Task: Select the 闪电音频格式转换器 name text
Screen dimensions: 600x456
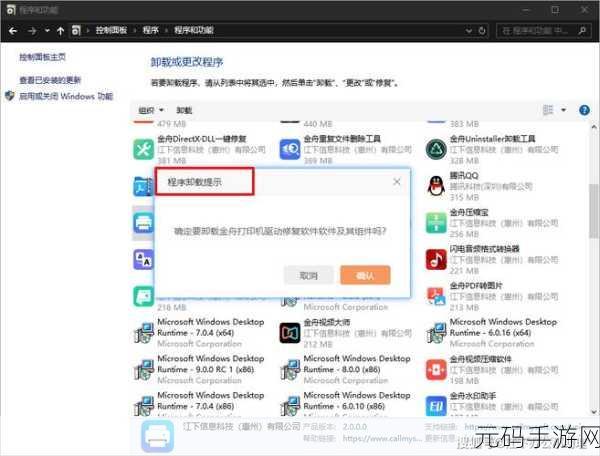Action: tap(484, 249)
